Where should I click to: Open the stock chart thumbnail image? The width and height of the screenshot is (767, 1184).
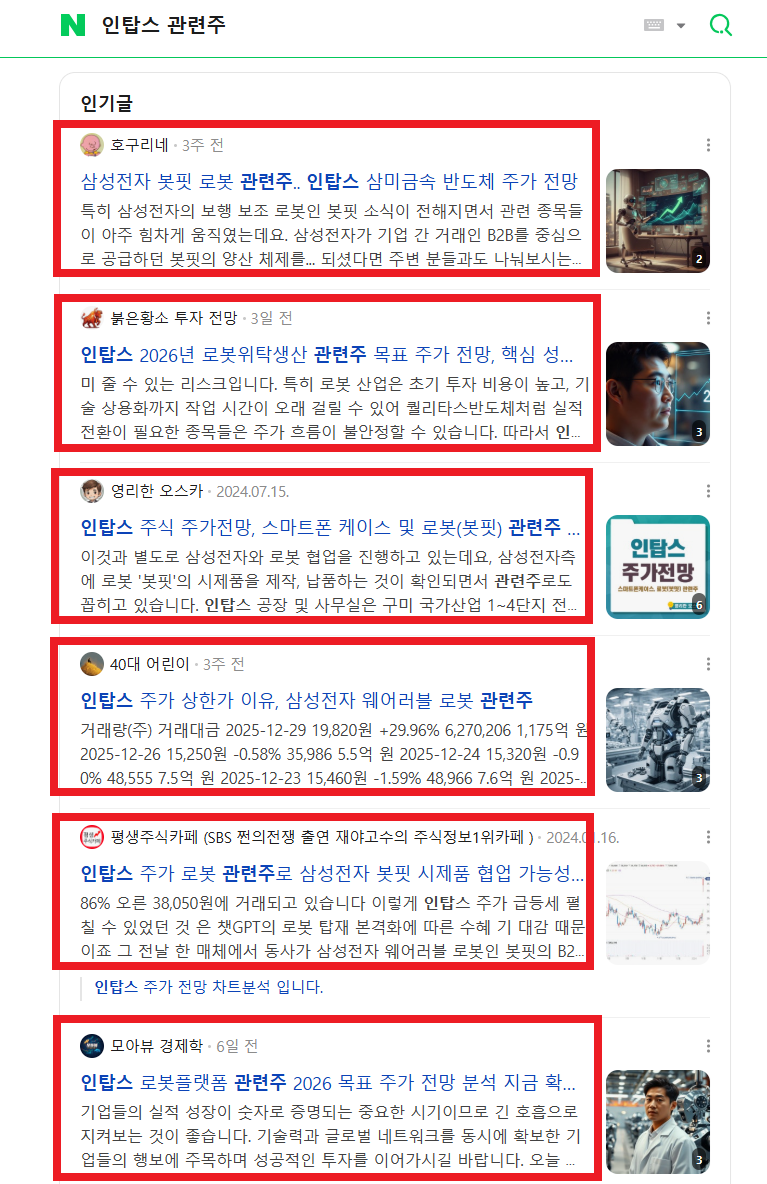[x=658, y=913]
